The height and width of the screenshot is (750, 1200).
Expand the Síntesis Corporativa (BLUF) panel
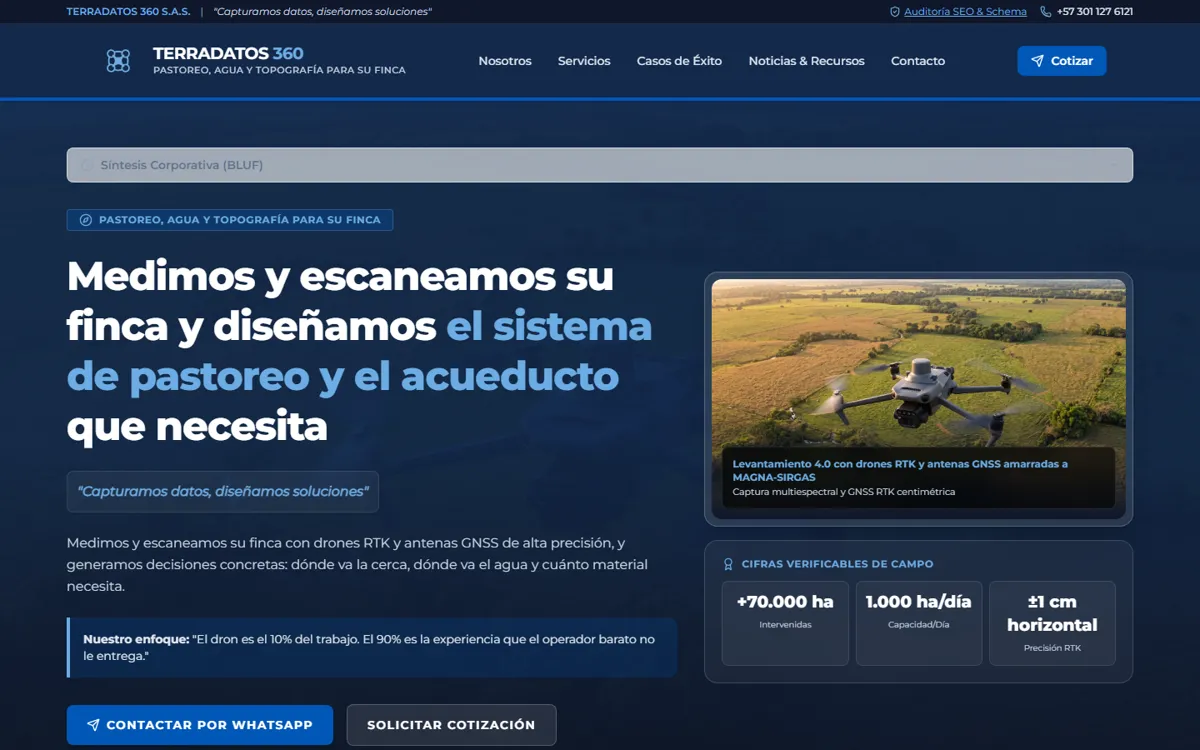600,165
